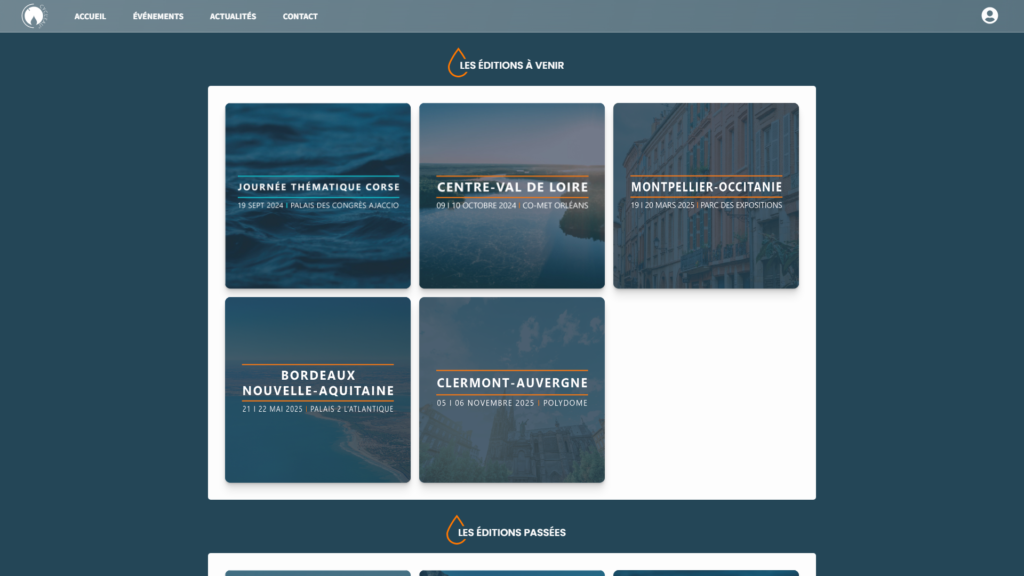The image size is (1024, 576).
Task: Click the 'Les éditions passées' heading
Action: (511, 532)
